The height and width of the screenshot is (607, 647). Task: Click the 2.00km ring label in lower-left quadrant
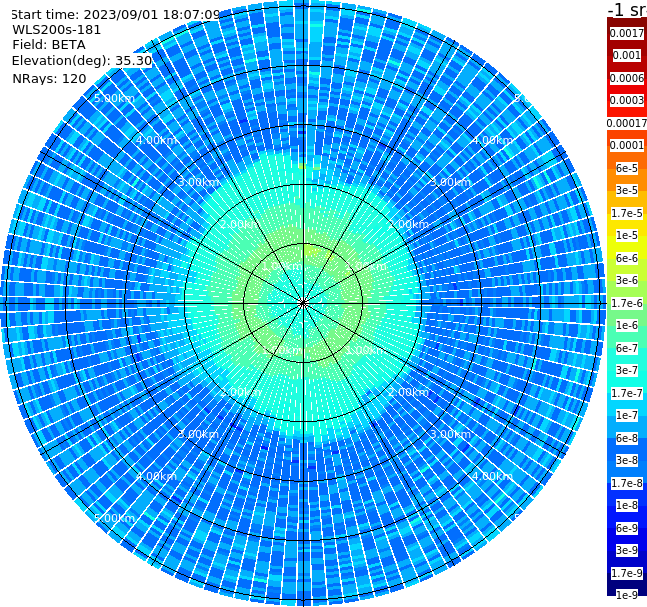pyautogui.click(x=241, y=392)
